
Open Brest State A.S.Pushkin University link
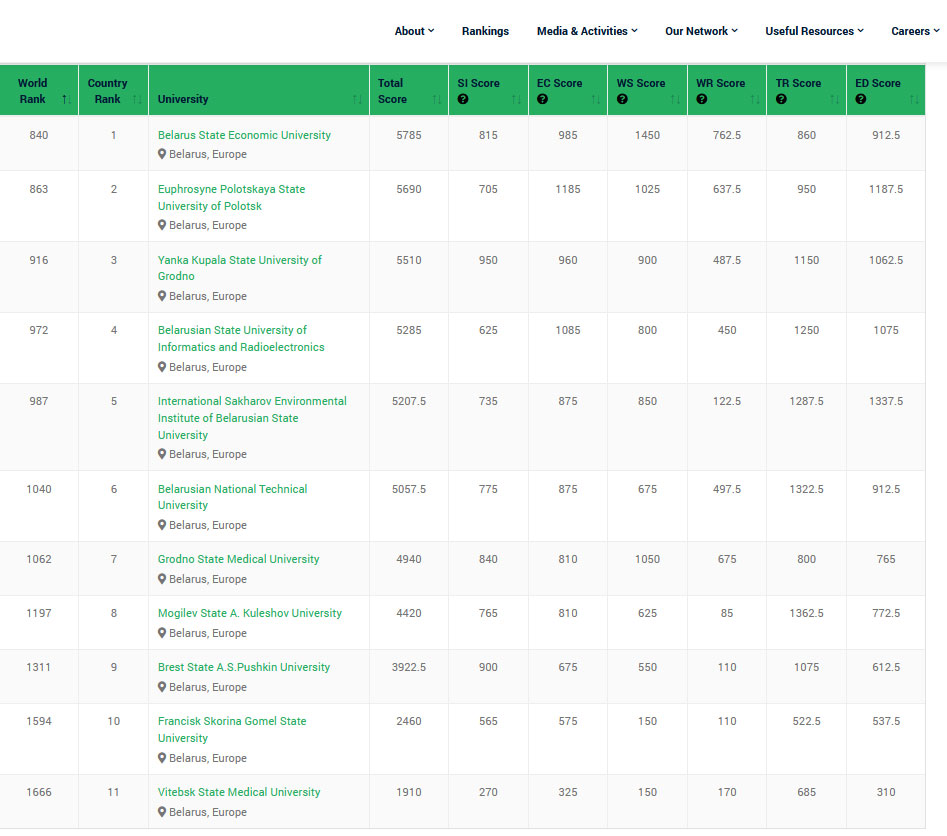pyautogui.click(x=243, y=667)
